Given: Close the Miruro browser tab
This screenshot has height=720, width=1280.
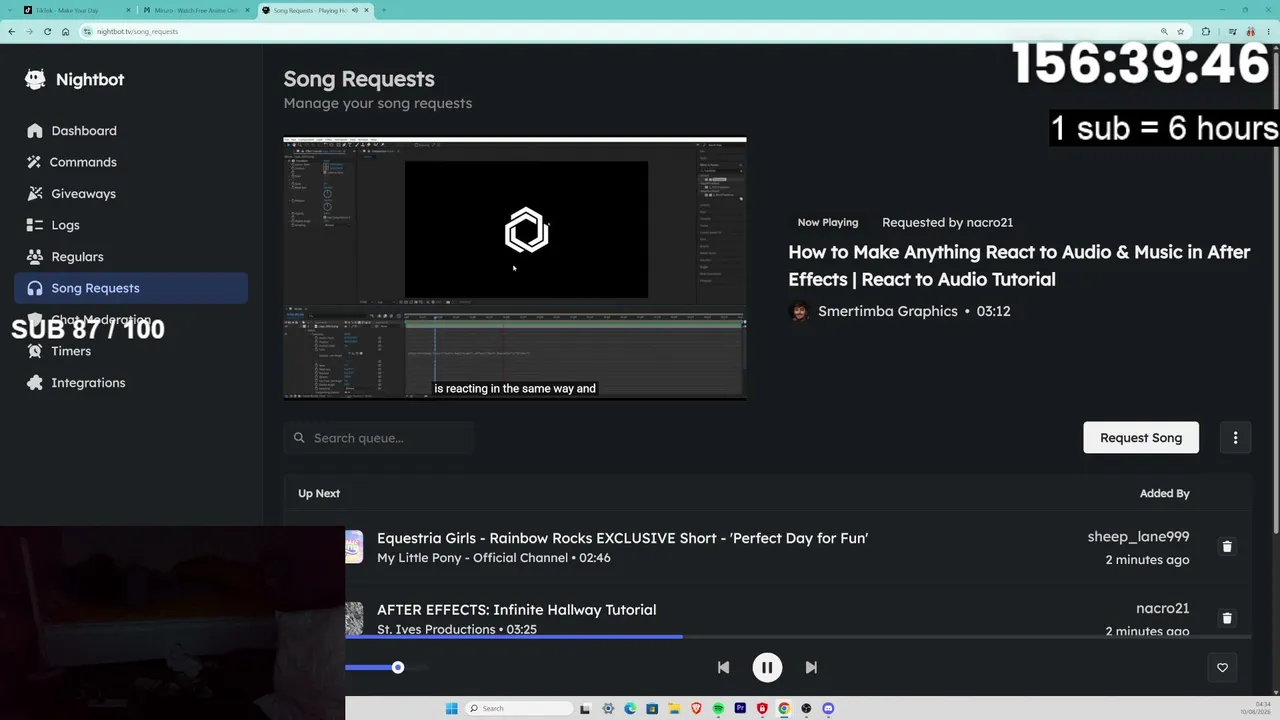Looking at the screenshot, I should pyautogui.click(x=247, y=10).
